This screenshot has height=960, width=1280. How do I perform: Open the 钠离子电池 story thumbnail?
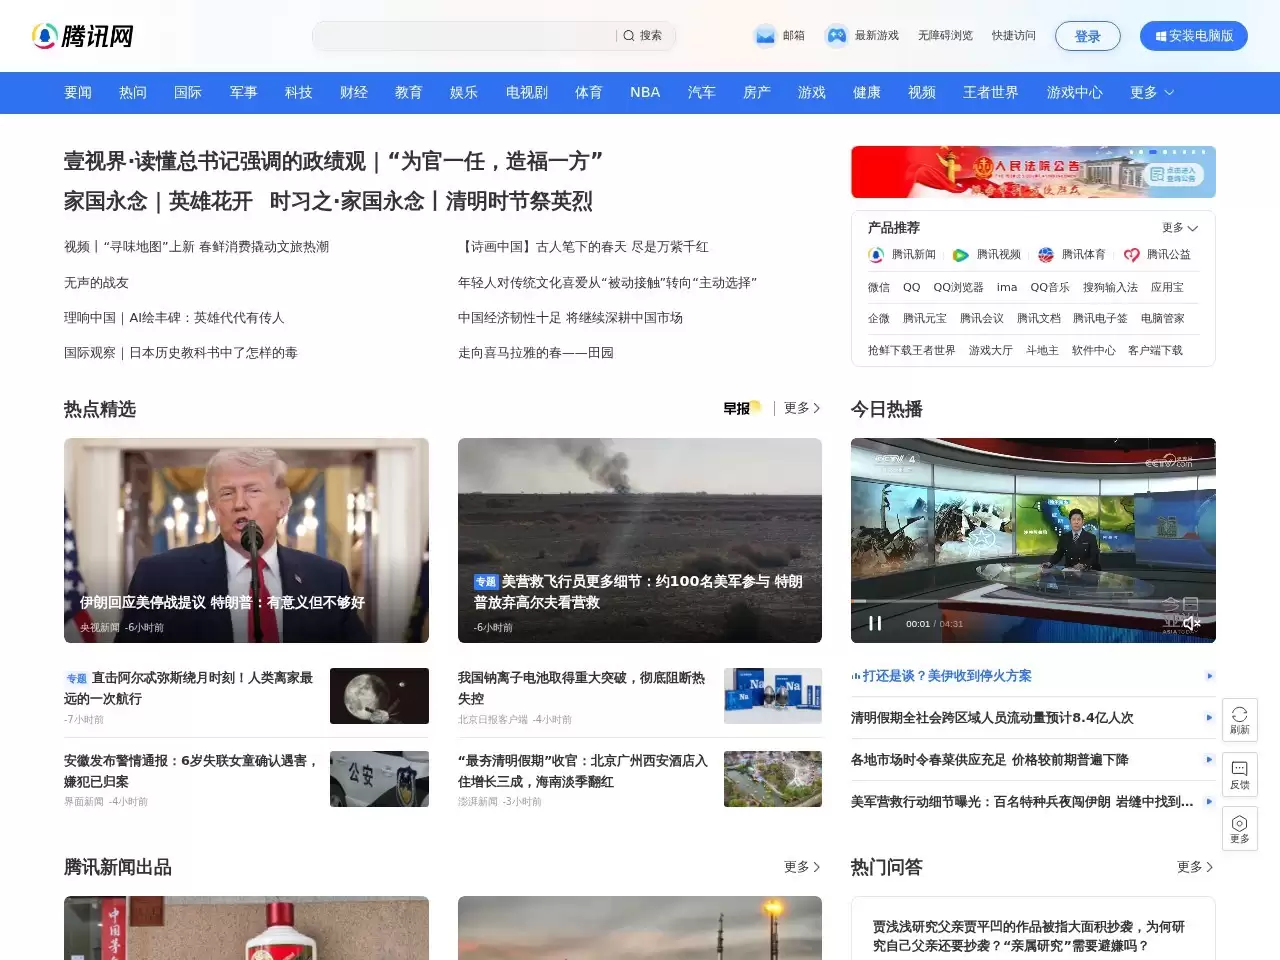tap(773, 696)
